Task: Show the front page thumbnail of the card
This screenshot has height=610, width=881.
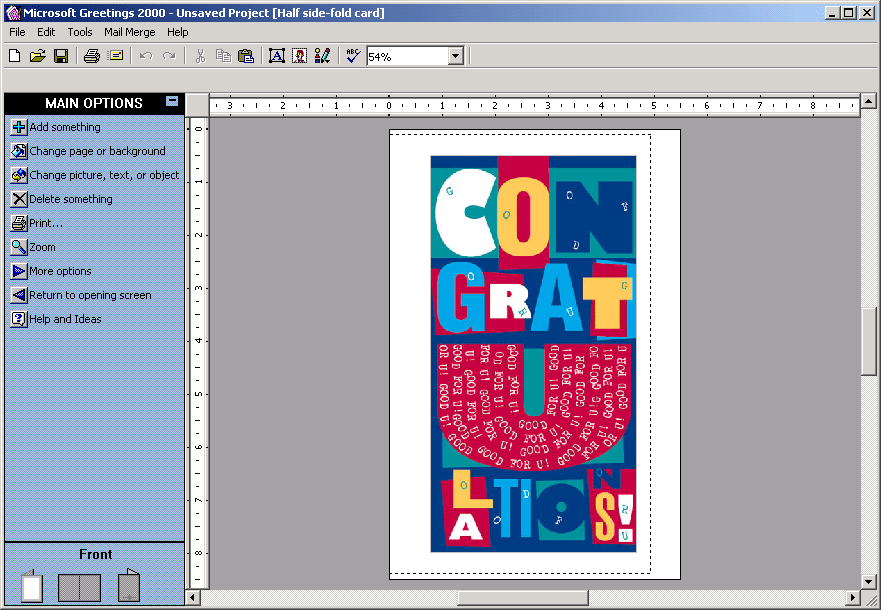Action: (x=31, y=586)
